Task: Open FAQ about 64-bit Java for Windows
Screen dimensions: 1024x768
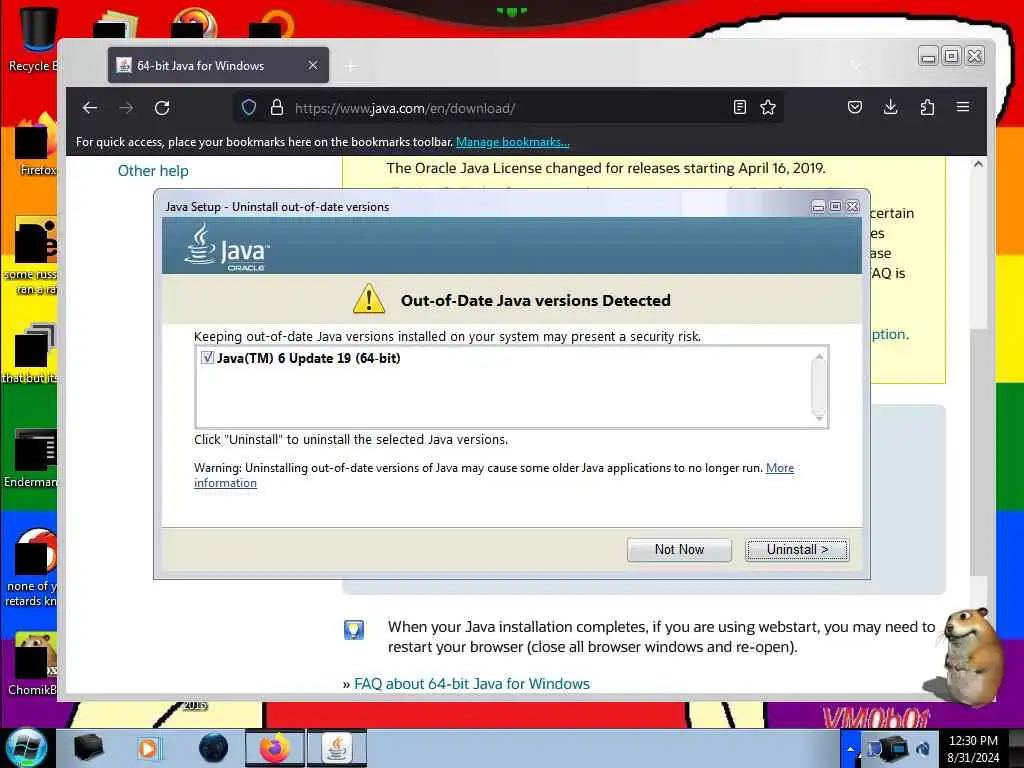Action: point(472,684)
